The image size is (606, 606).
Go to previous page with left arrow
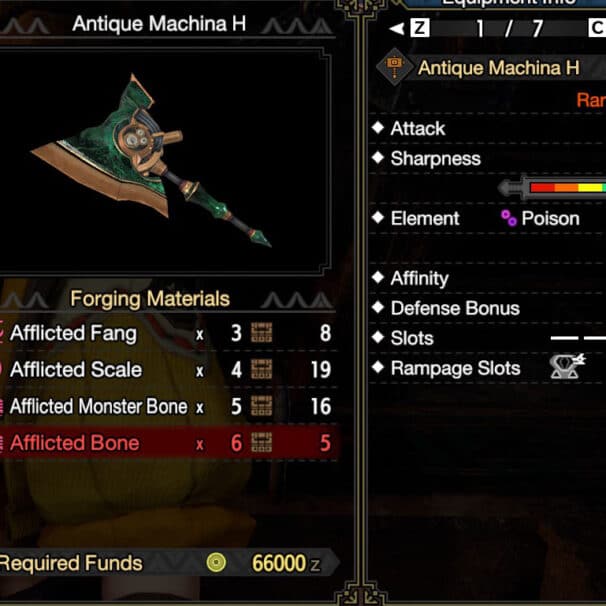(x=397, y=28)
